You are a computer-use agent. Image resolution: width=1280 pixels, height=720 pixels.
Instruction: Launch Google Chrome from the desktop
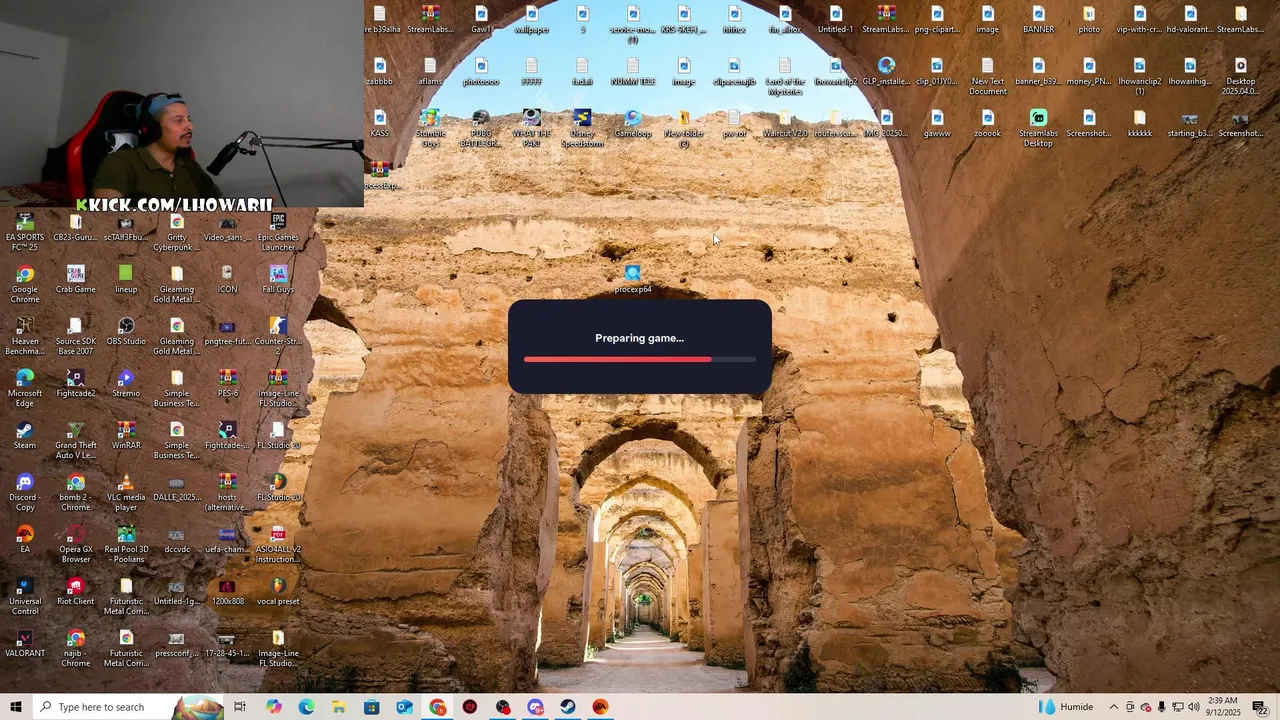pyautogui.click(x=25, y=284)
